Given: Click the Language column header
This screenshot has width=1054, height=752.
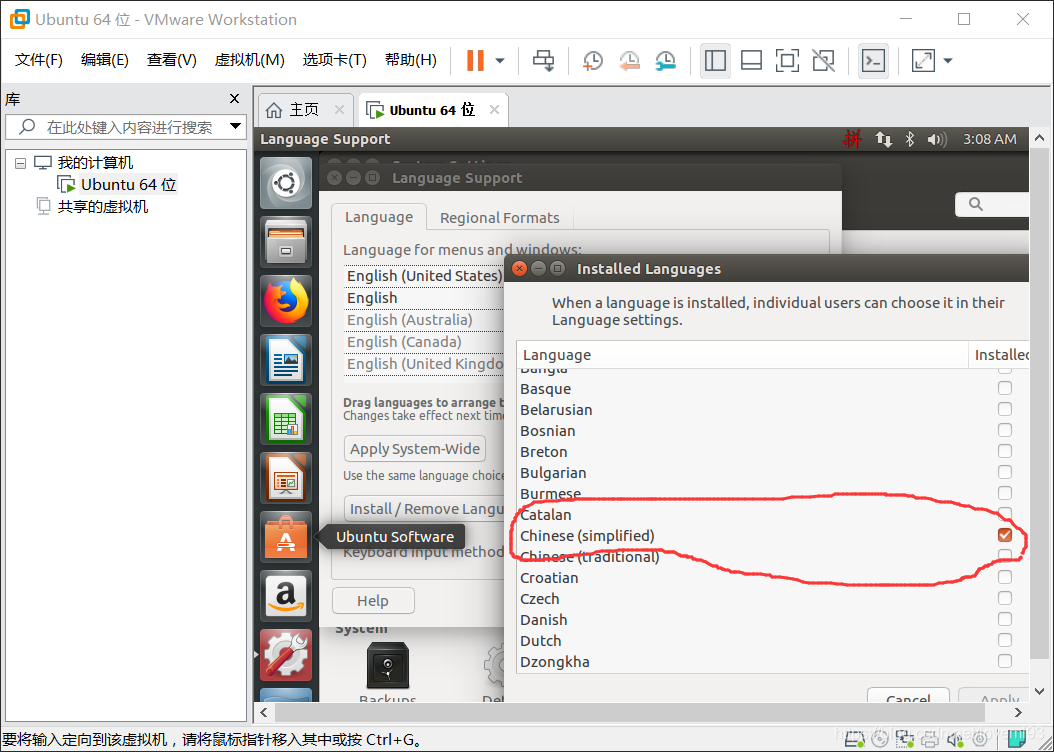Looking at the screenshot, I should [x=743, y=355].
